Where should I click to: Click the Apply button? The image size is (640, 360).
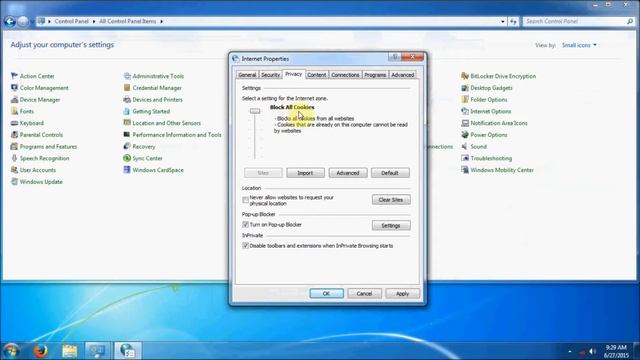402,293
